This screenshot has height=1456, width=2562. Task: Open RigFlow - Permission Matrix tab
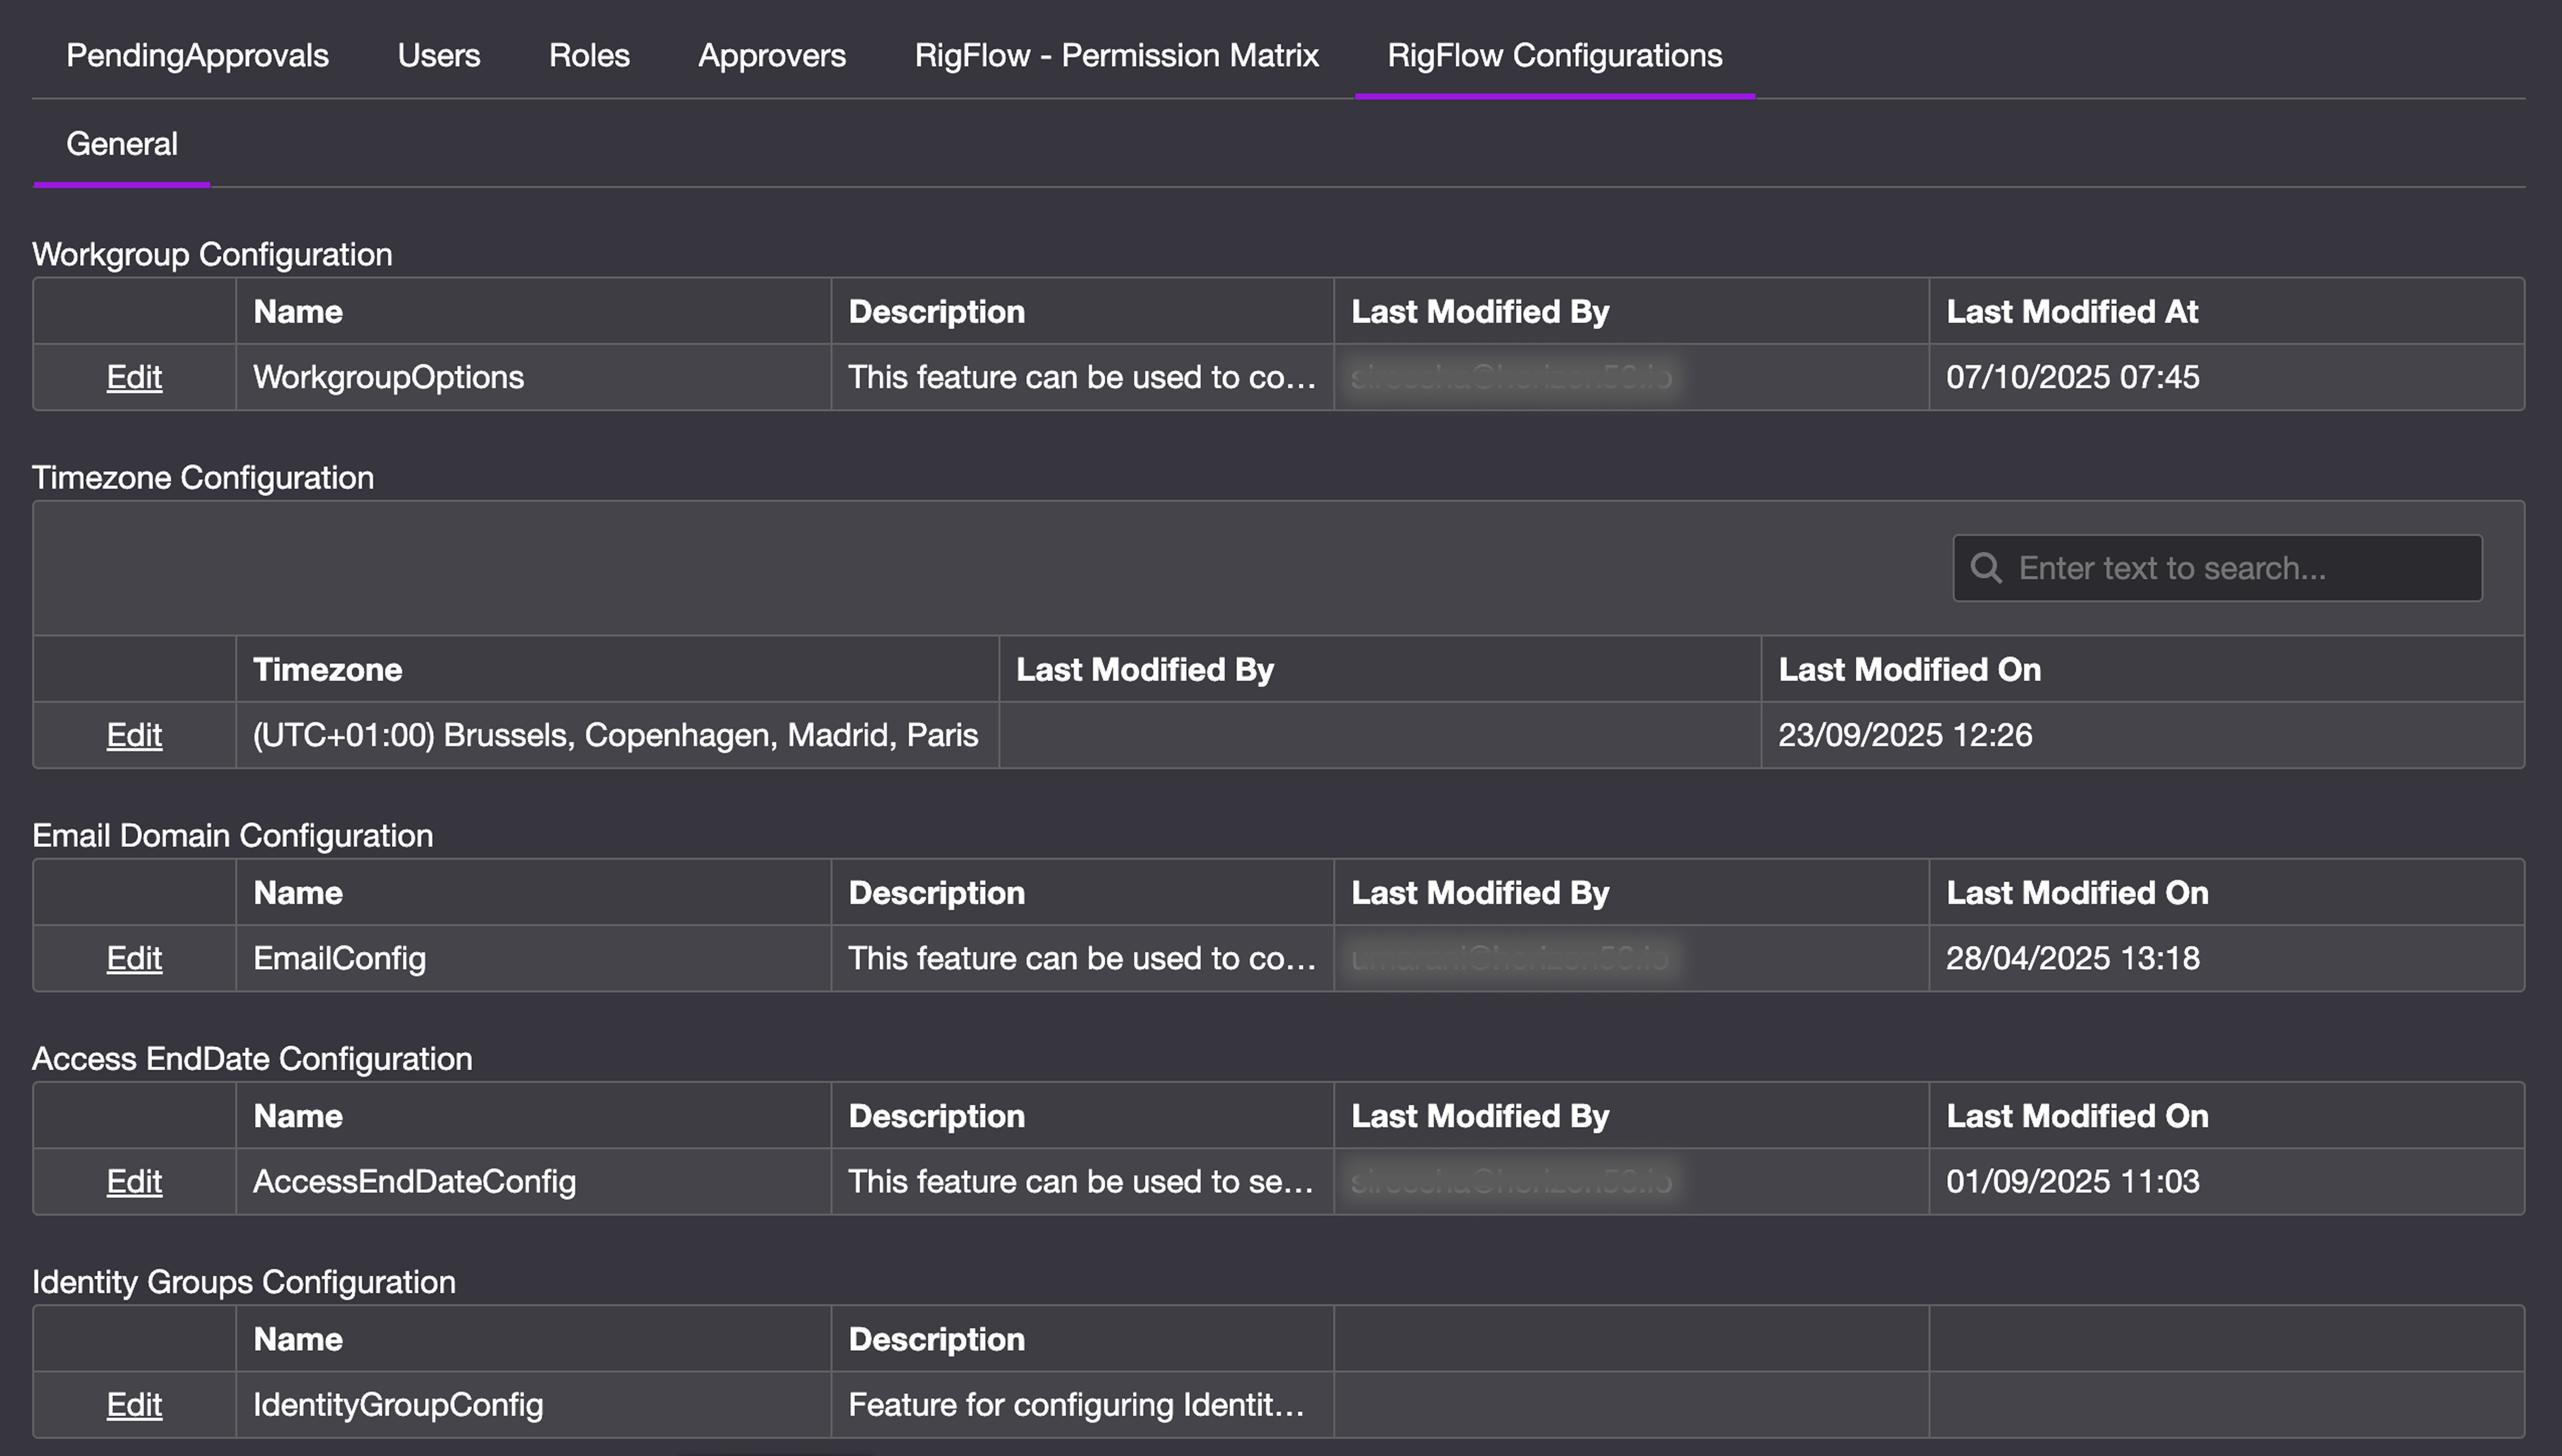point(1116,55)
